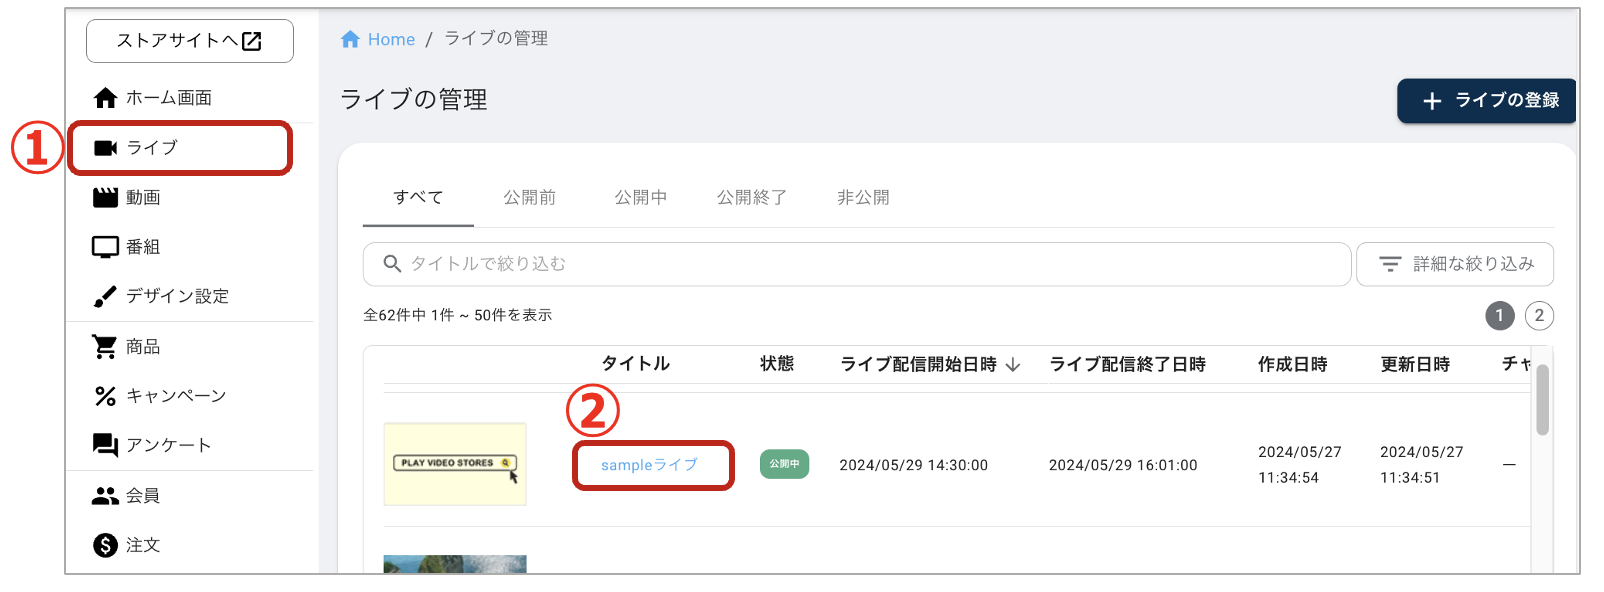
Task: Switch to the 公開中 tab
Action: point(640,198)
